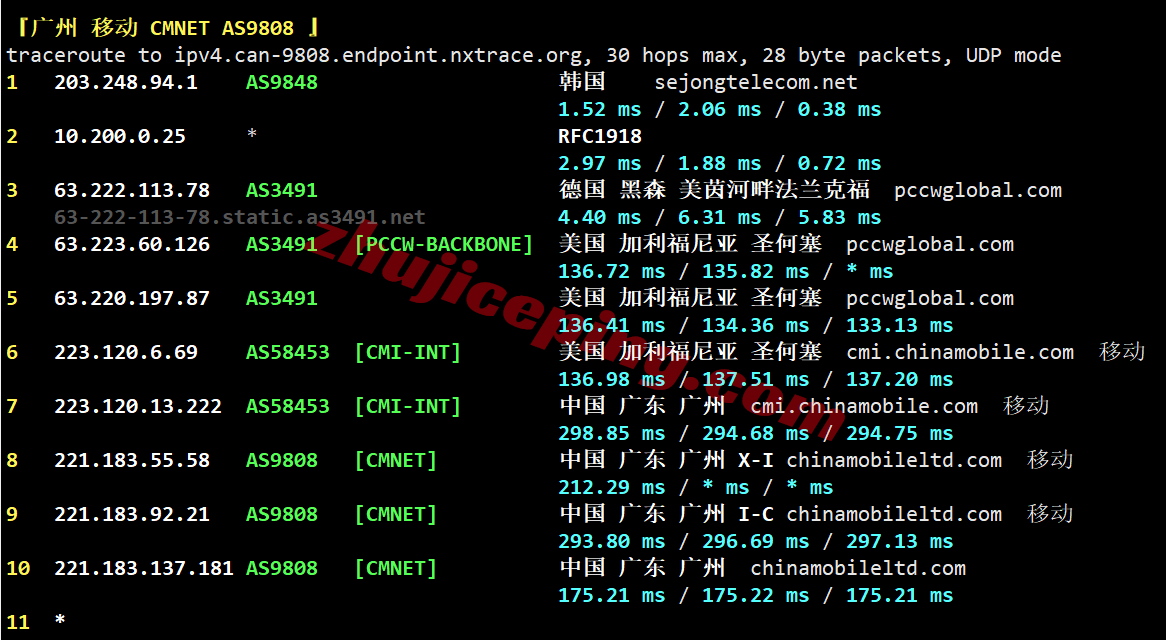The width and height of the screenshot is (1166, 640).
Task: Click IP address 63.222.113.78
Action: pos(132,190)
